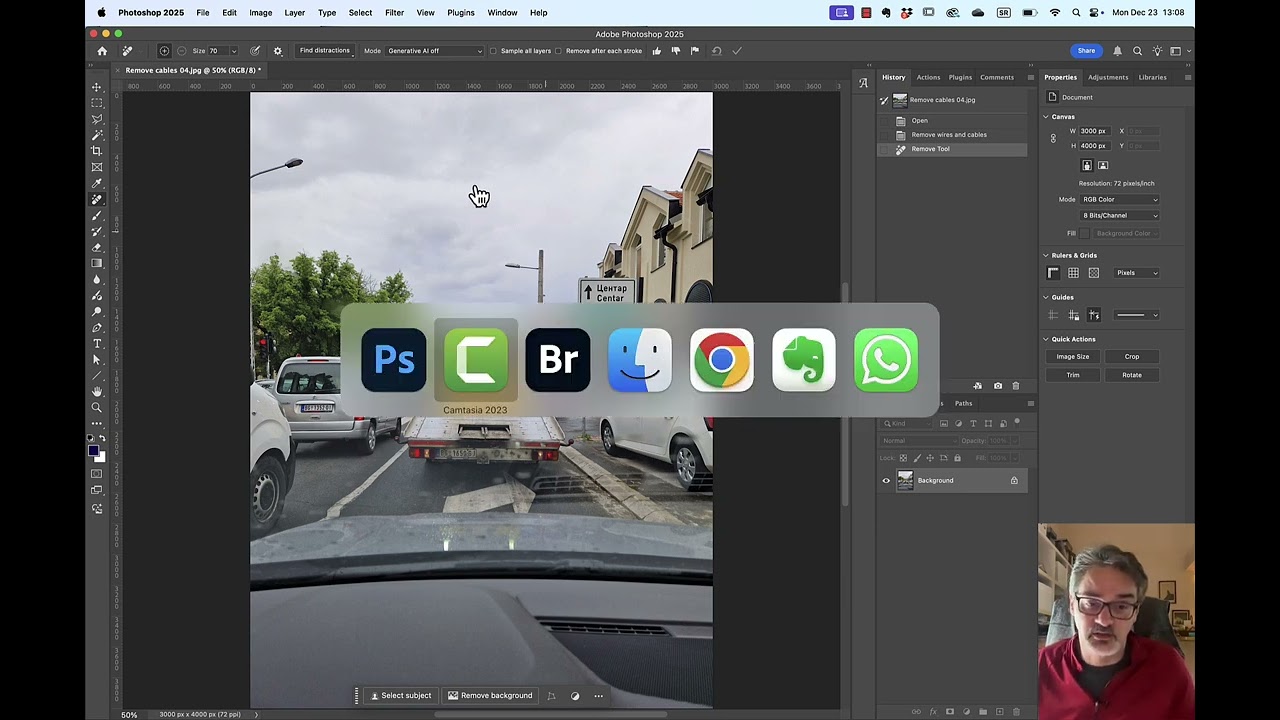Click the foreground color swatch in the toolbar
This screenshot has width=1280, height=720.
click(x=94, y=450)
